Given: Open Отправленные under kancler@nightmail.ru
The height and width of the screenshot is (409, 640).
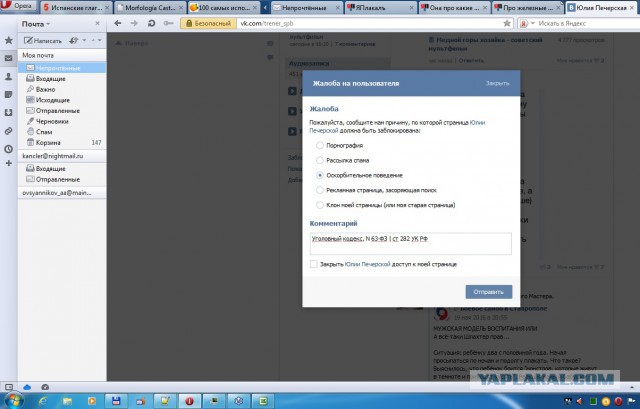Looking at the screenshot, I should (x=62, y=179).
